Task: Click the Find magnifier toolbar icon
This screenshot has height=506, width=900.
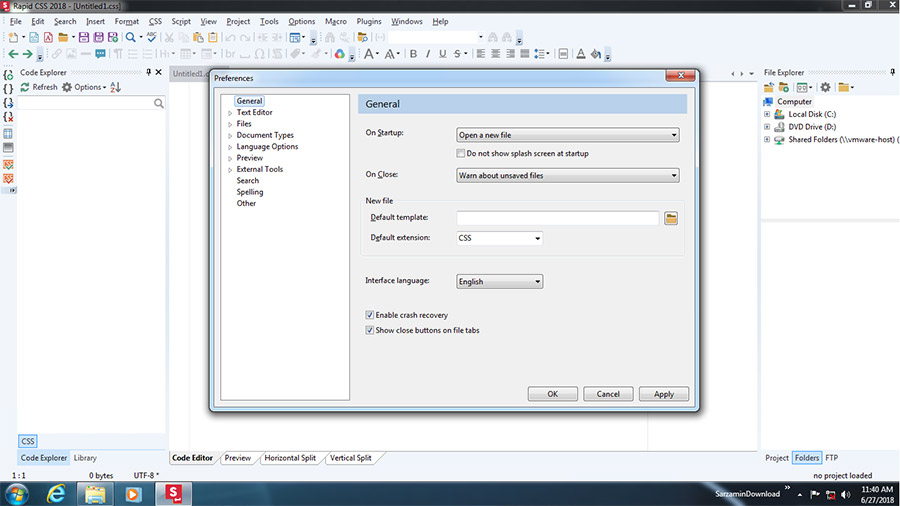Action: pyautogui.click(x=131, y=37)
